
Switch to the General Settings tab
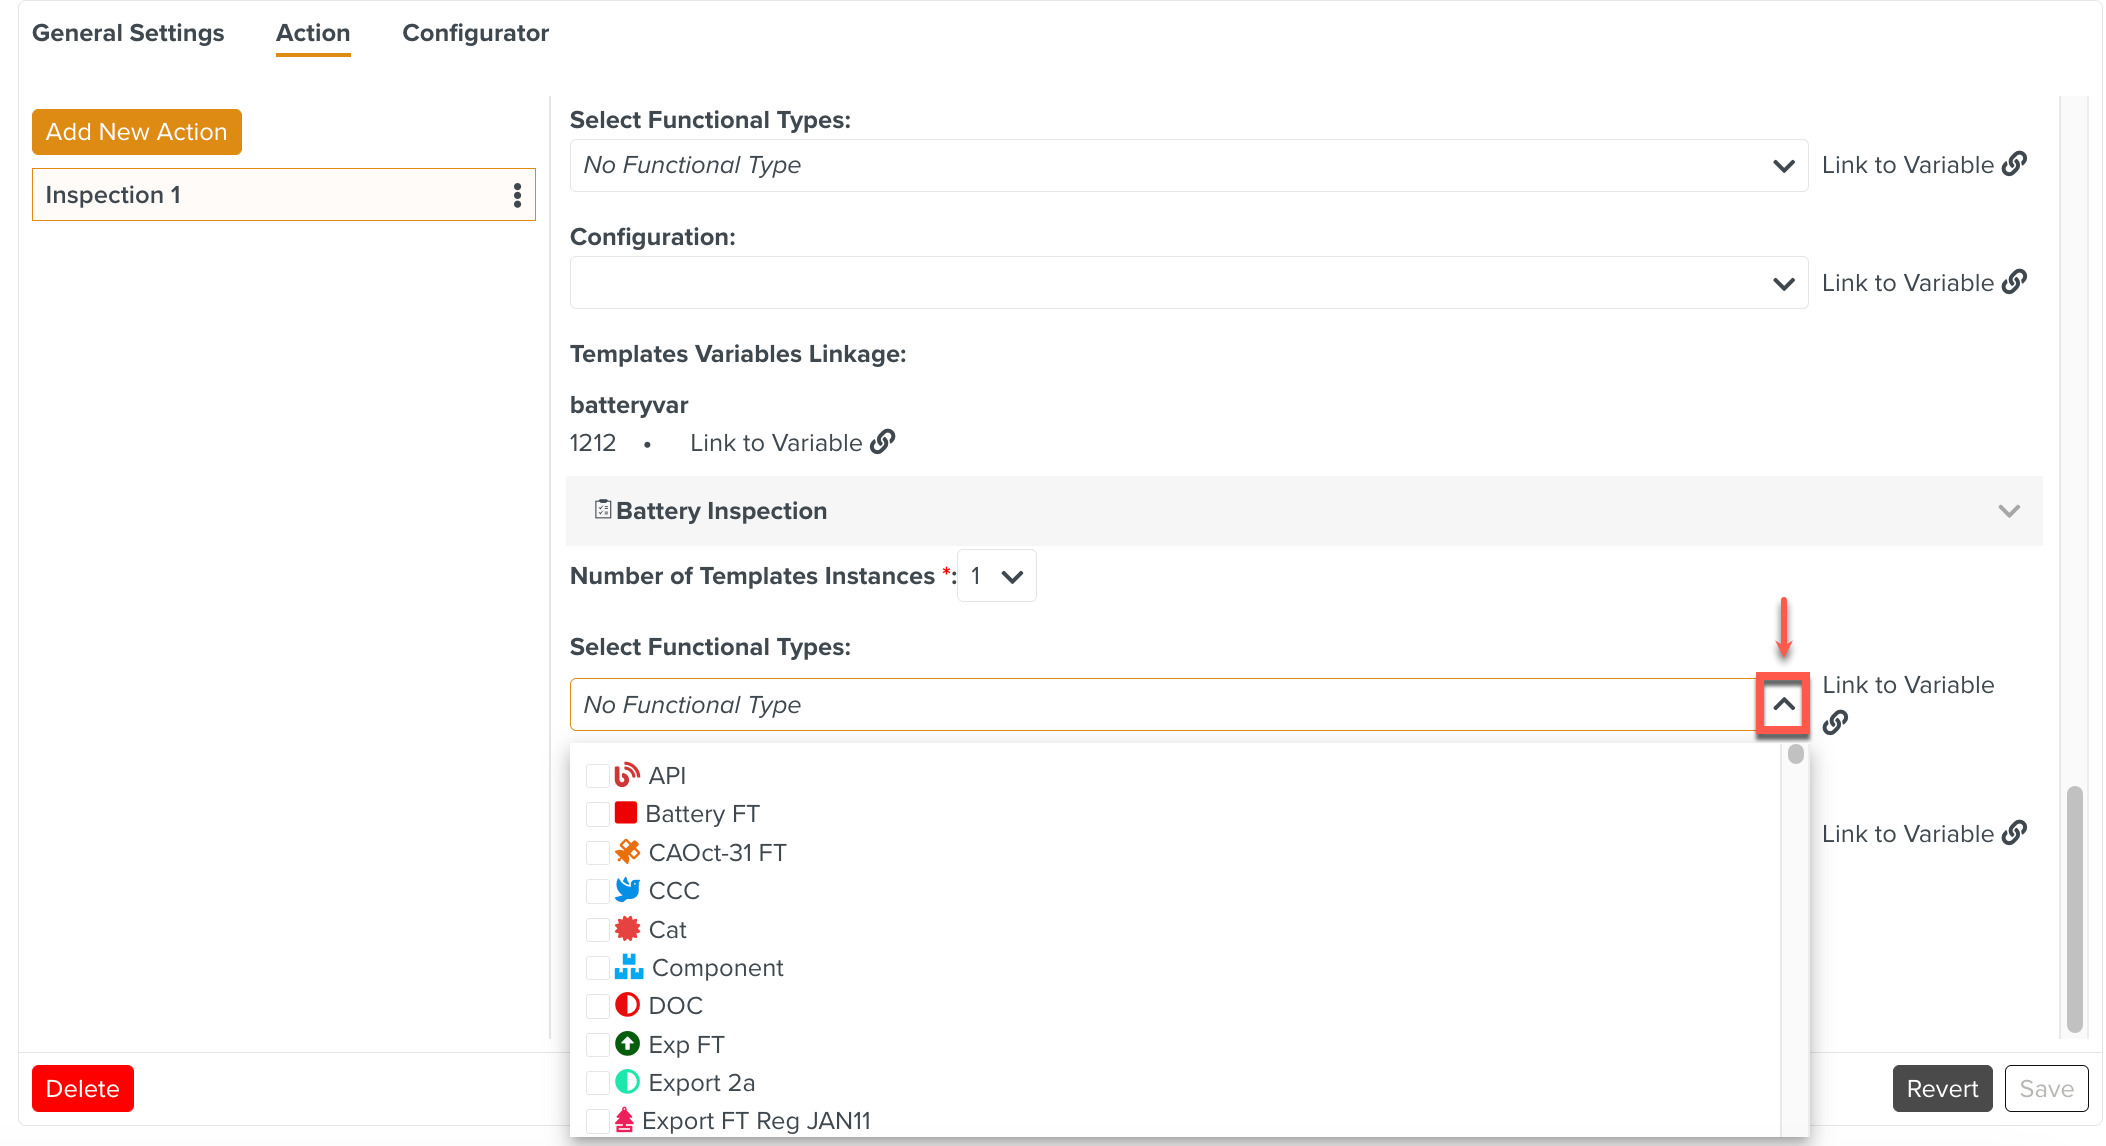point(128,33)
